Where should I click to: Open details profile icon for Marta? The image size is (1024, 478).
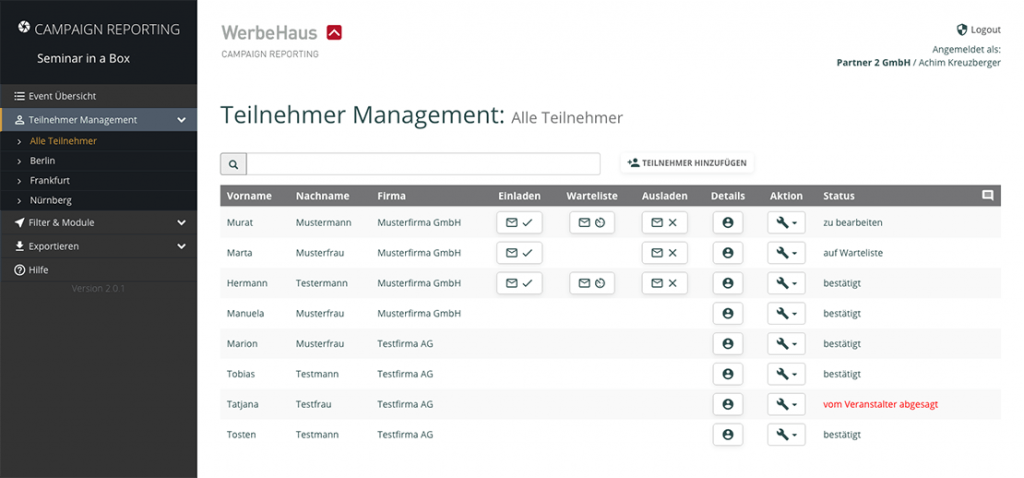(x=728, y=253)
